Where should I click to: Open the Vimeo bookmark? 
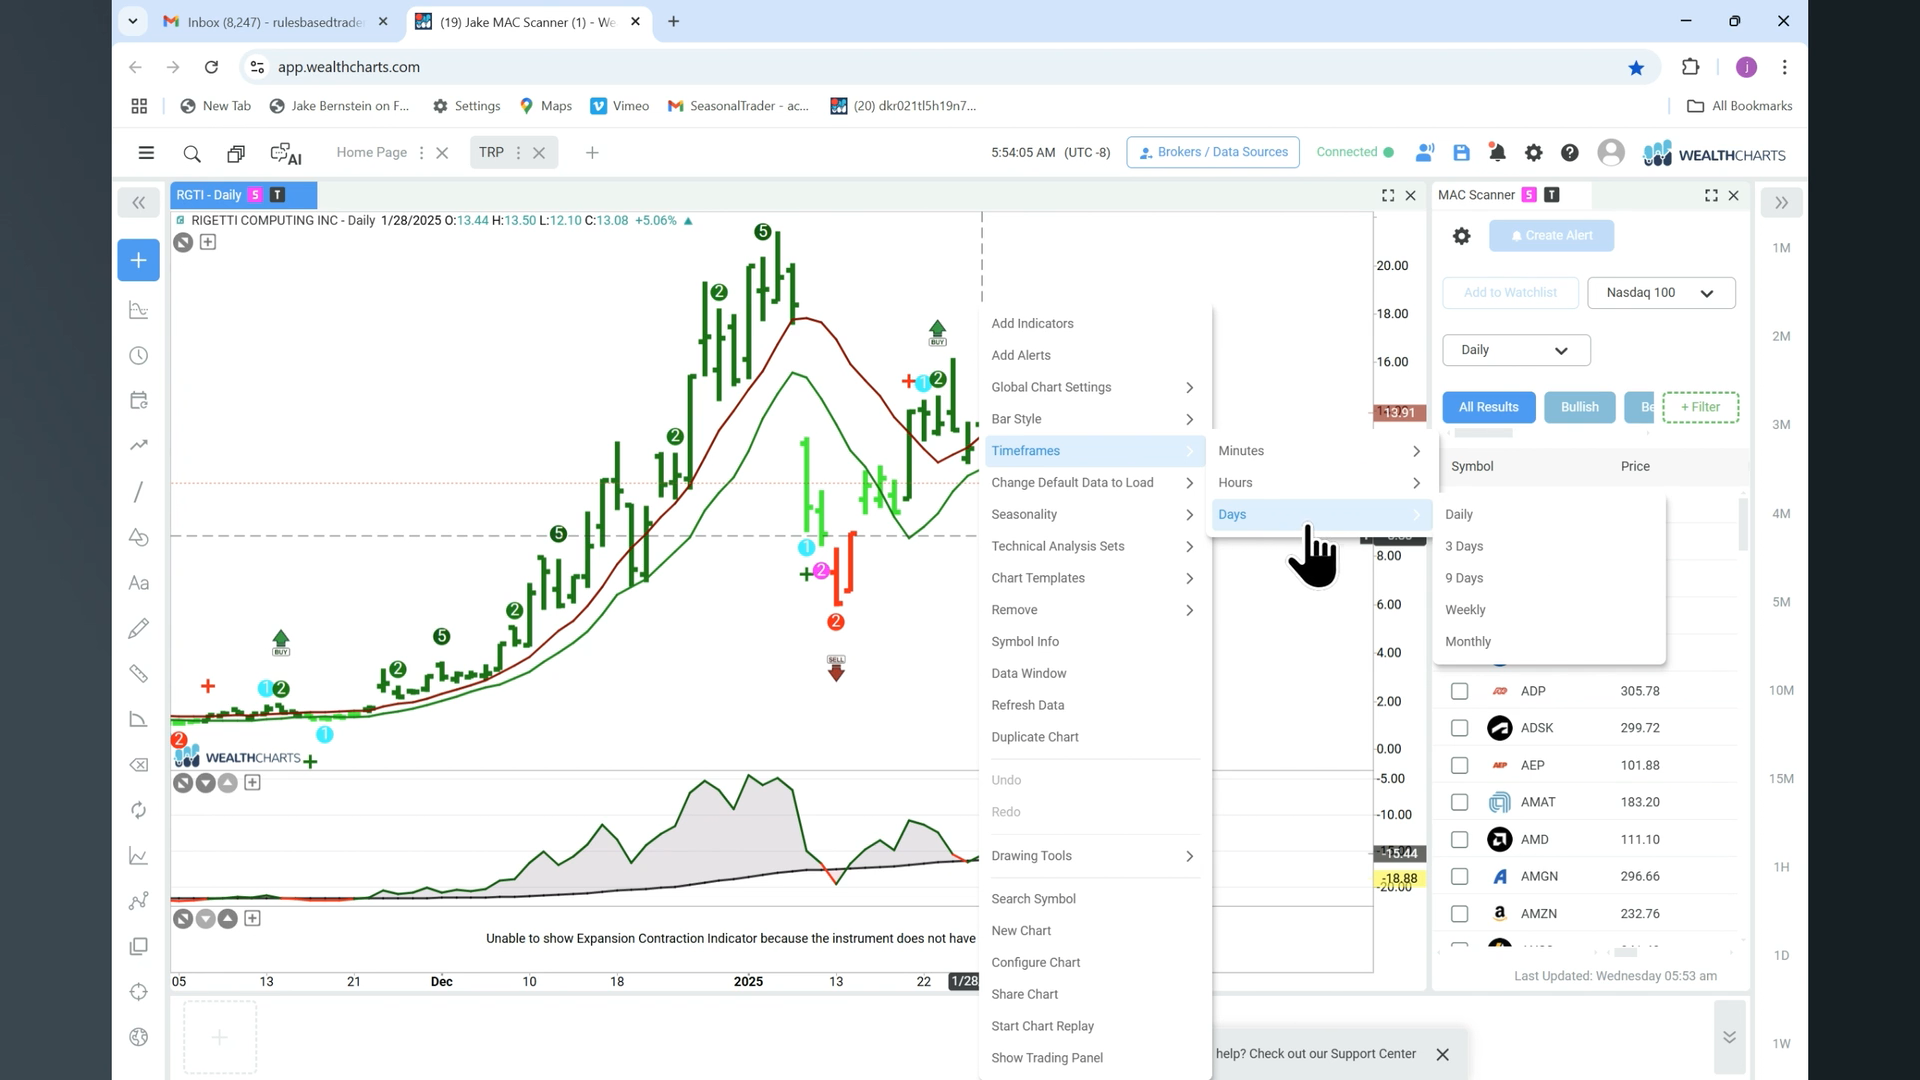pos(619,106)
